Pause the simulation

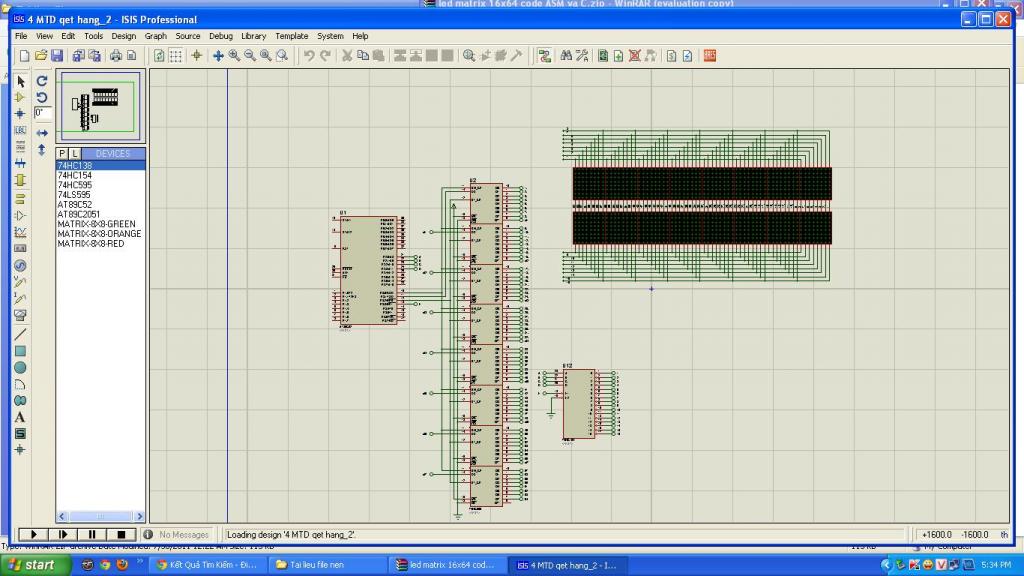pyautogui.click(x=92, y=535)
